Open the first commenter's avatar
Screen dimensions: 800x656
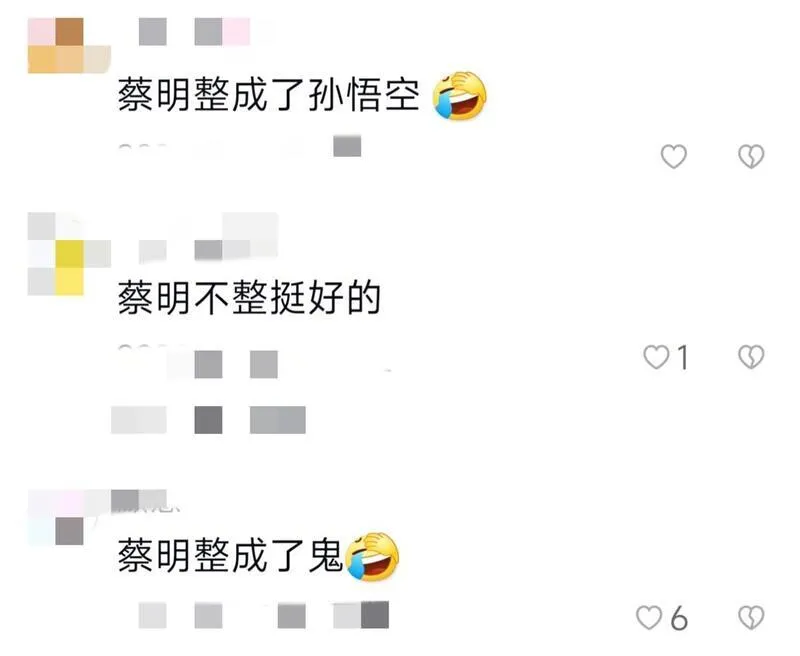point(69,45)
